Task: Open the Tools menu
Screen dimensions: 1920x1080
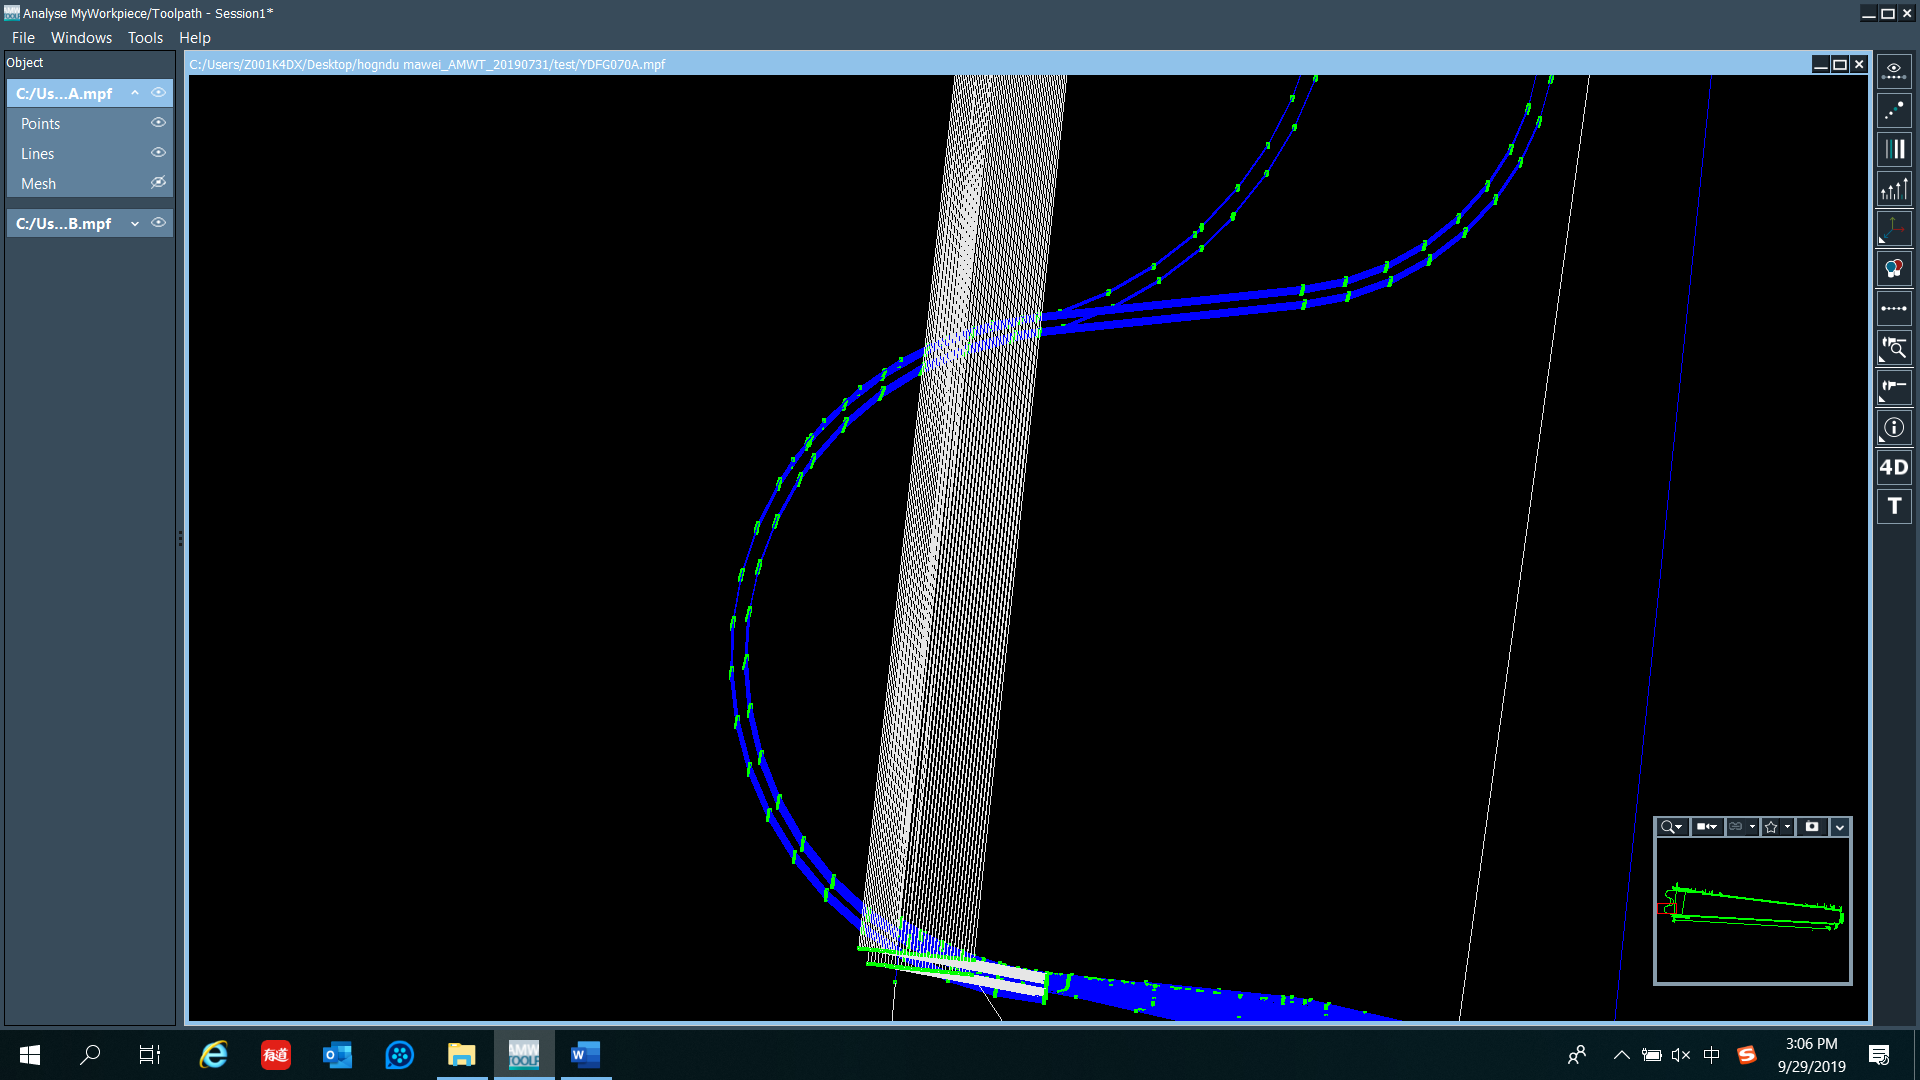Action: pos(145,38)
